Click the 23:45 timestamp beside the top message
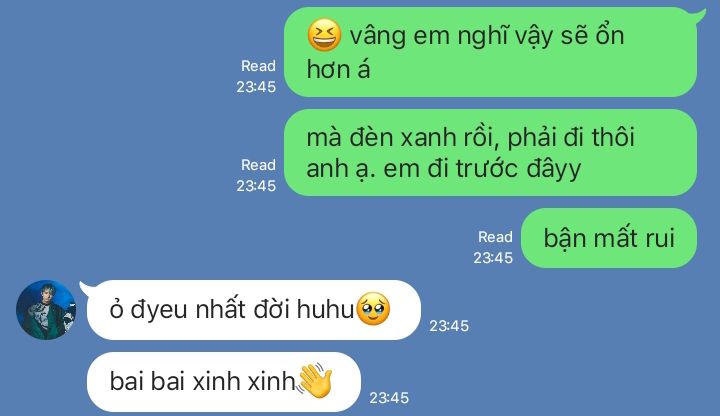The width and height of the screenshot is (720, 416). pos(256,87)
